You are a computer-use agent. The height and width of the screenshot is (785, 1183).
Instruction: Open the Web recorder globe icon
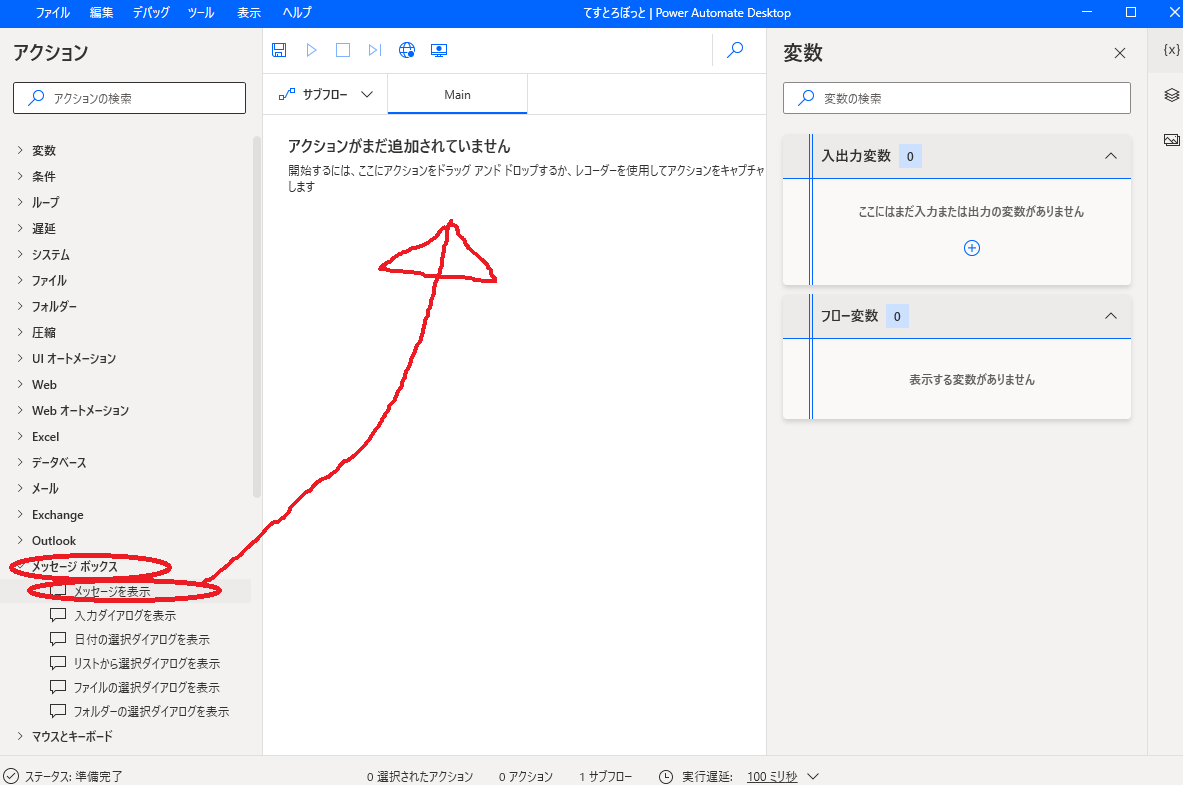(x=407, y=50)
